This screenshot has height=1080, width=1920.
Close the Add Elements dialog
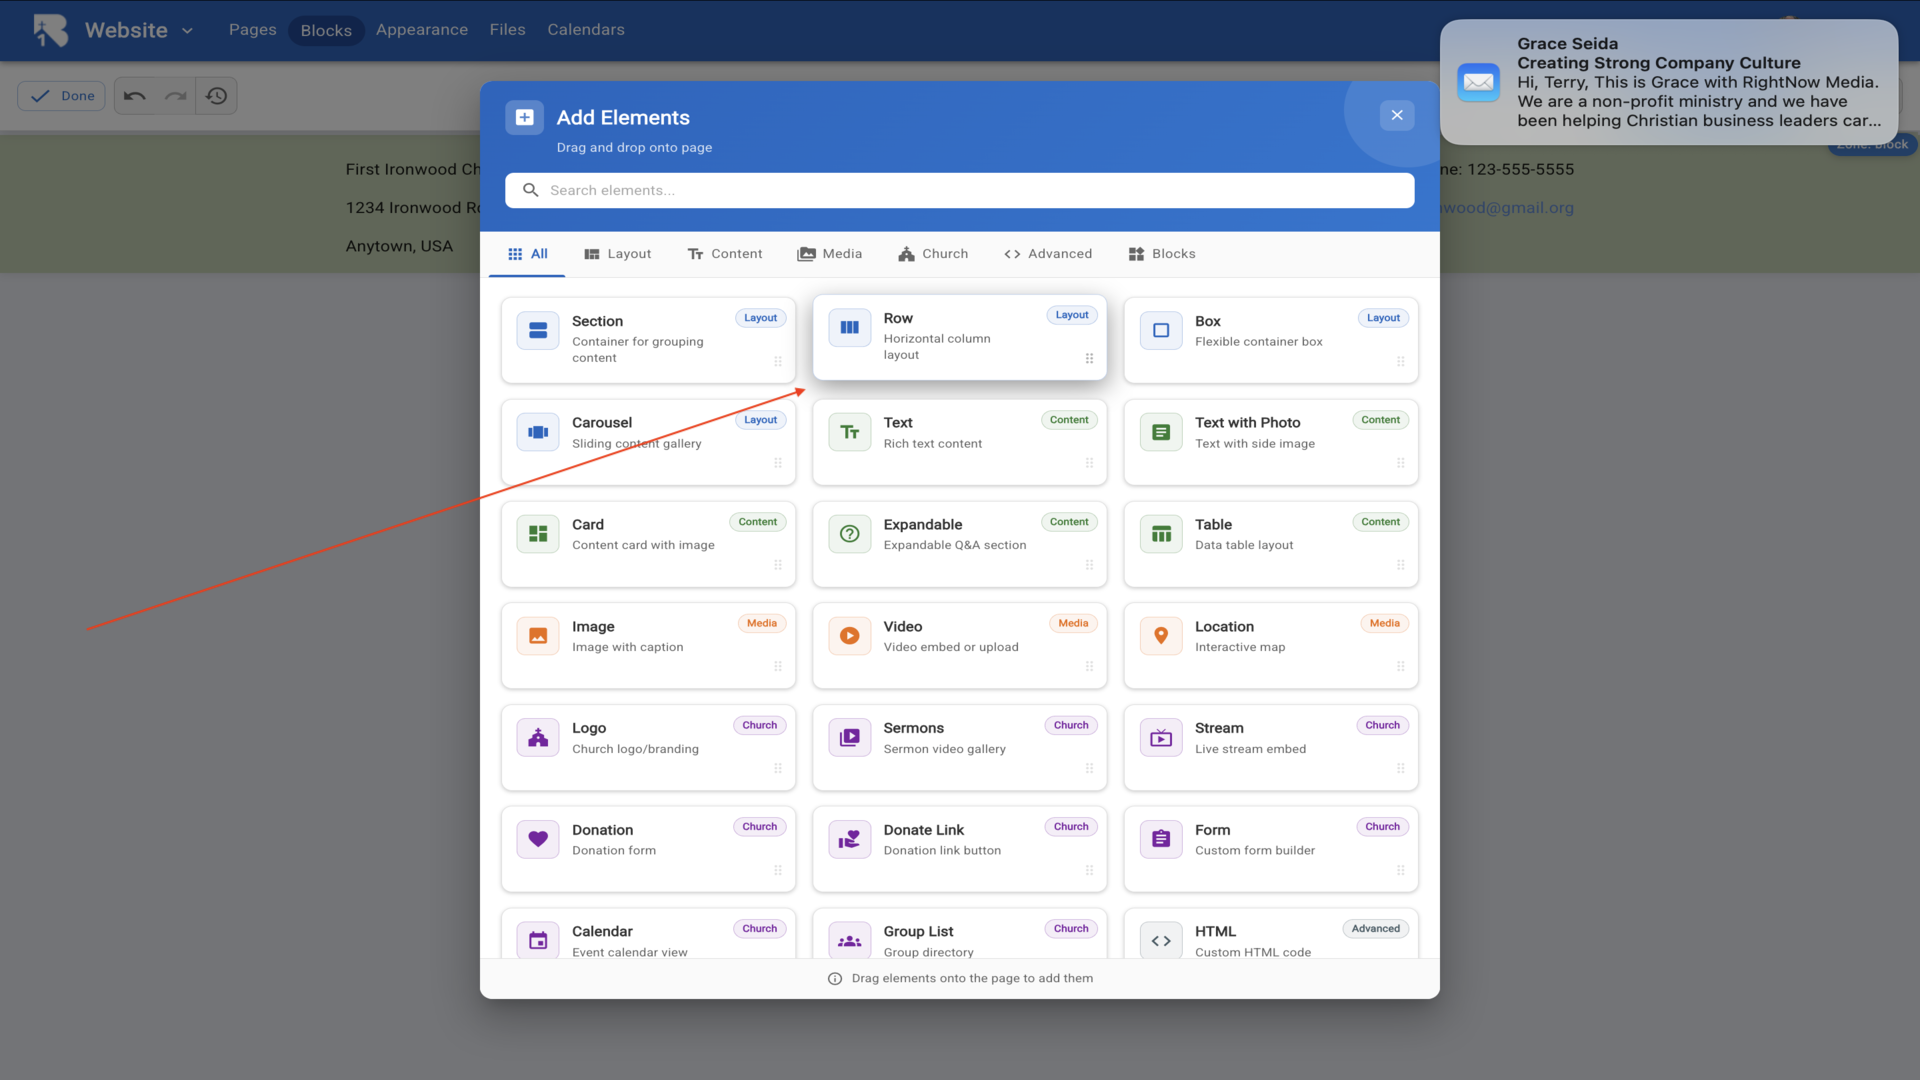1396,116
